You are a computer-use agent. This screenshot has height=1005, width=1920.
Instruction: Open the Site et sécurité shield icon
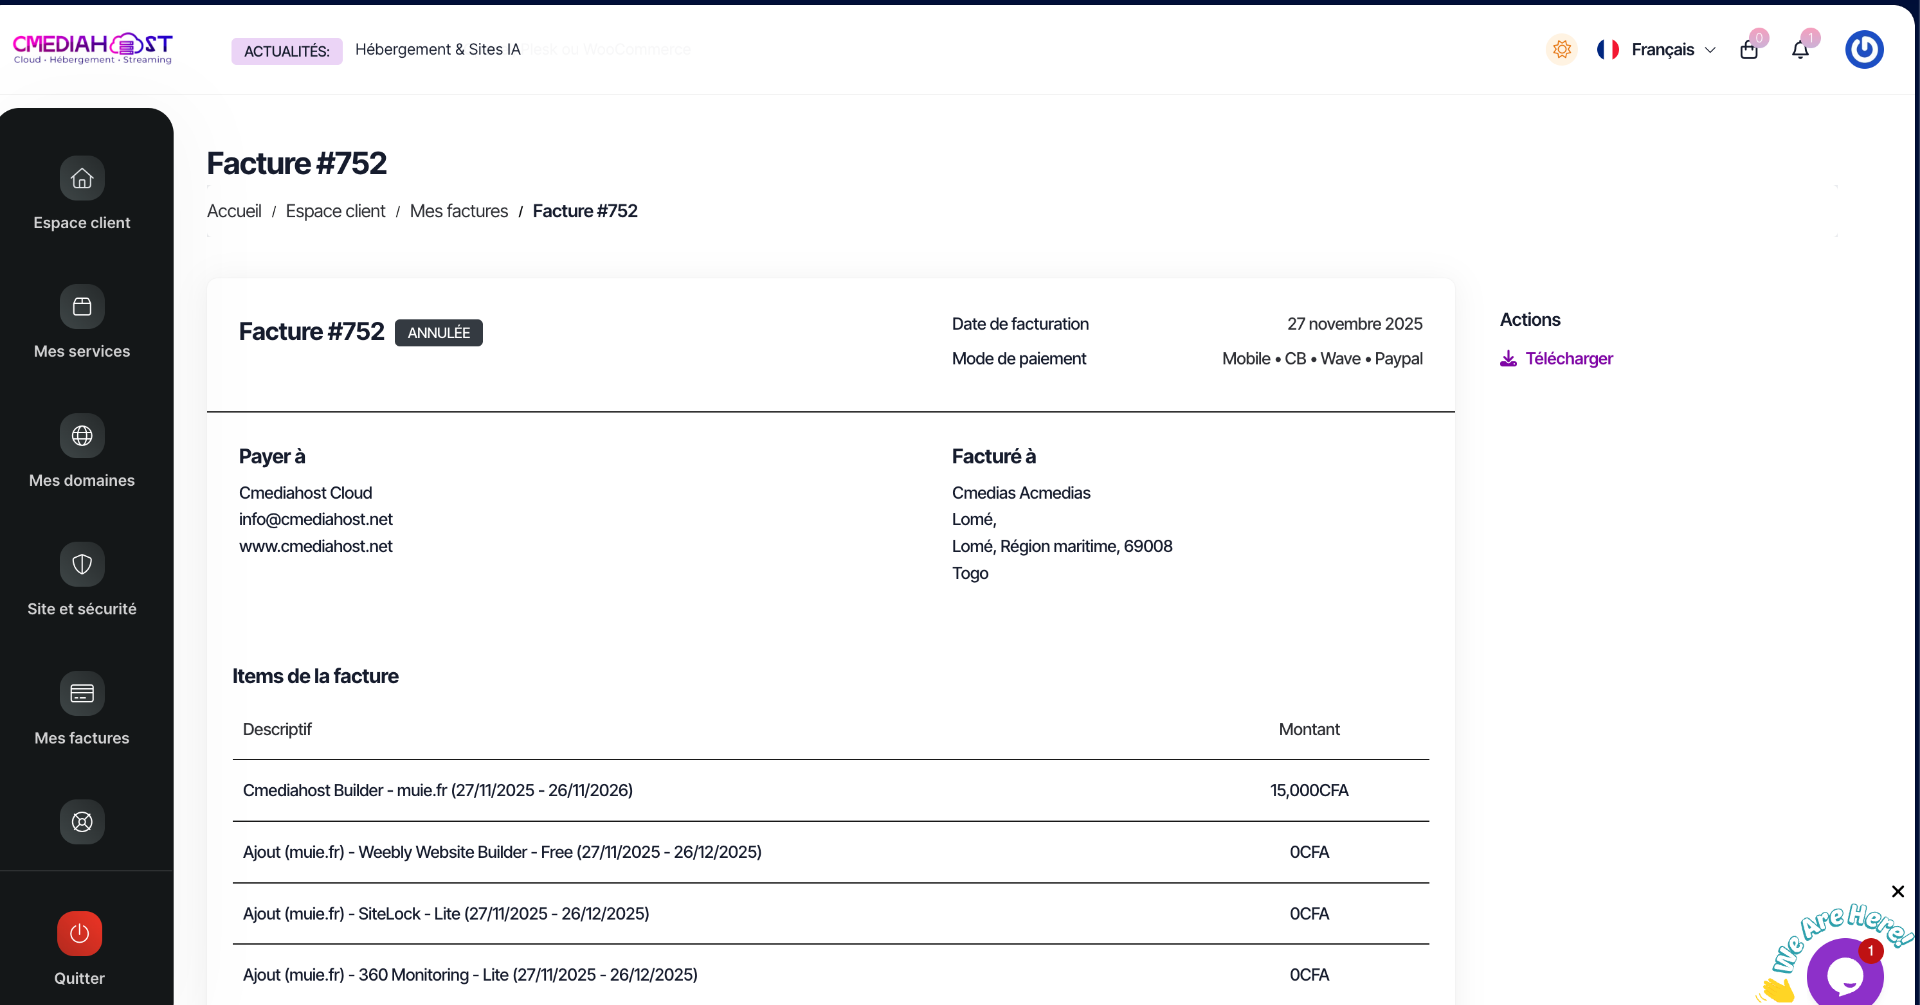point(82,564)
